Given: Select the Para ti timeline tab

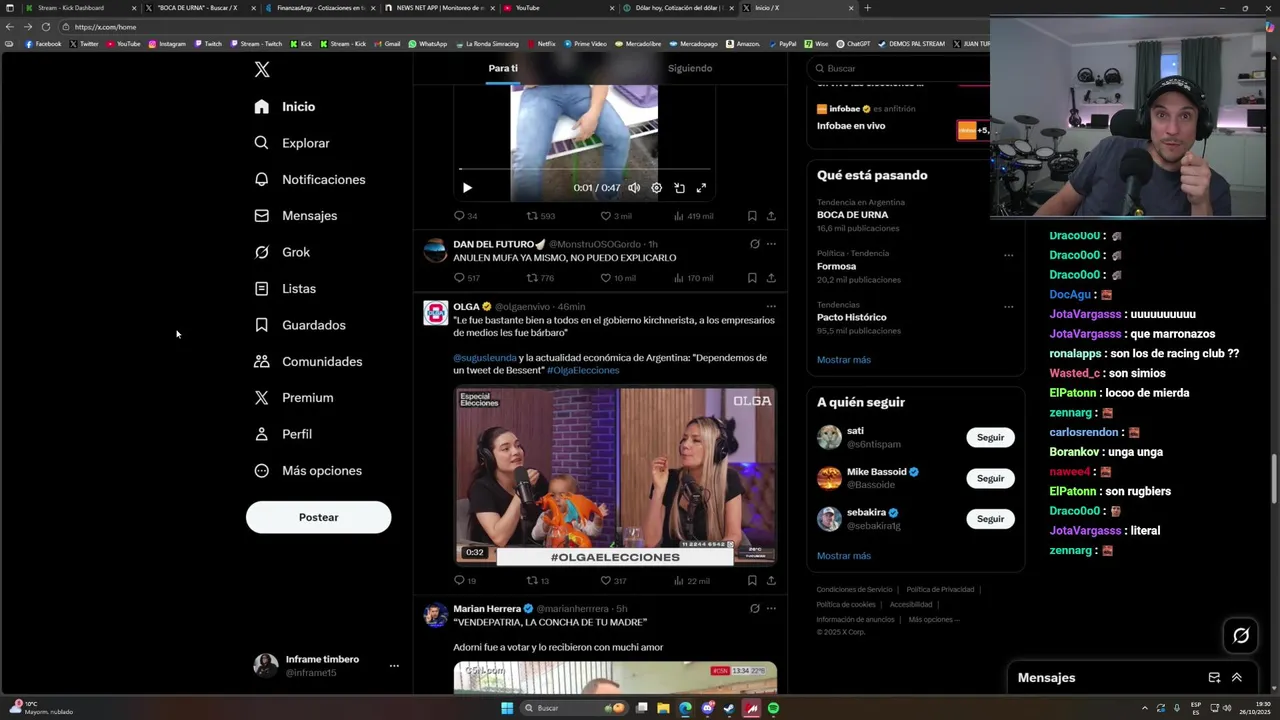Looking at the screenshot, I should click(503, 68).
